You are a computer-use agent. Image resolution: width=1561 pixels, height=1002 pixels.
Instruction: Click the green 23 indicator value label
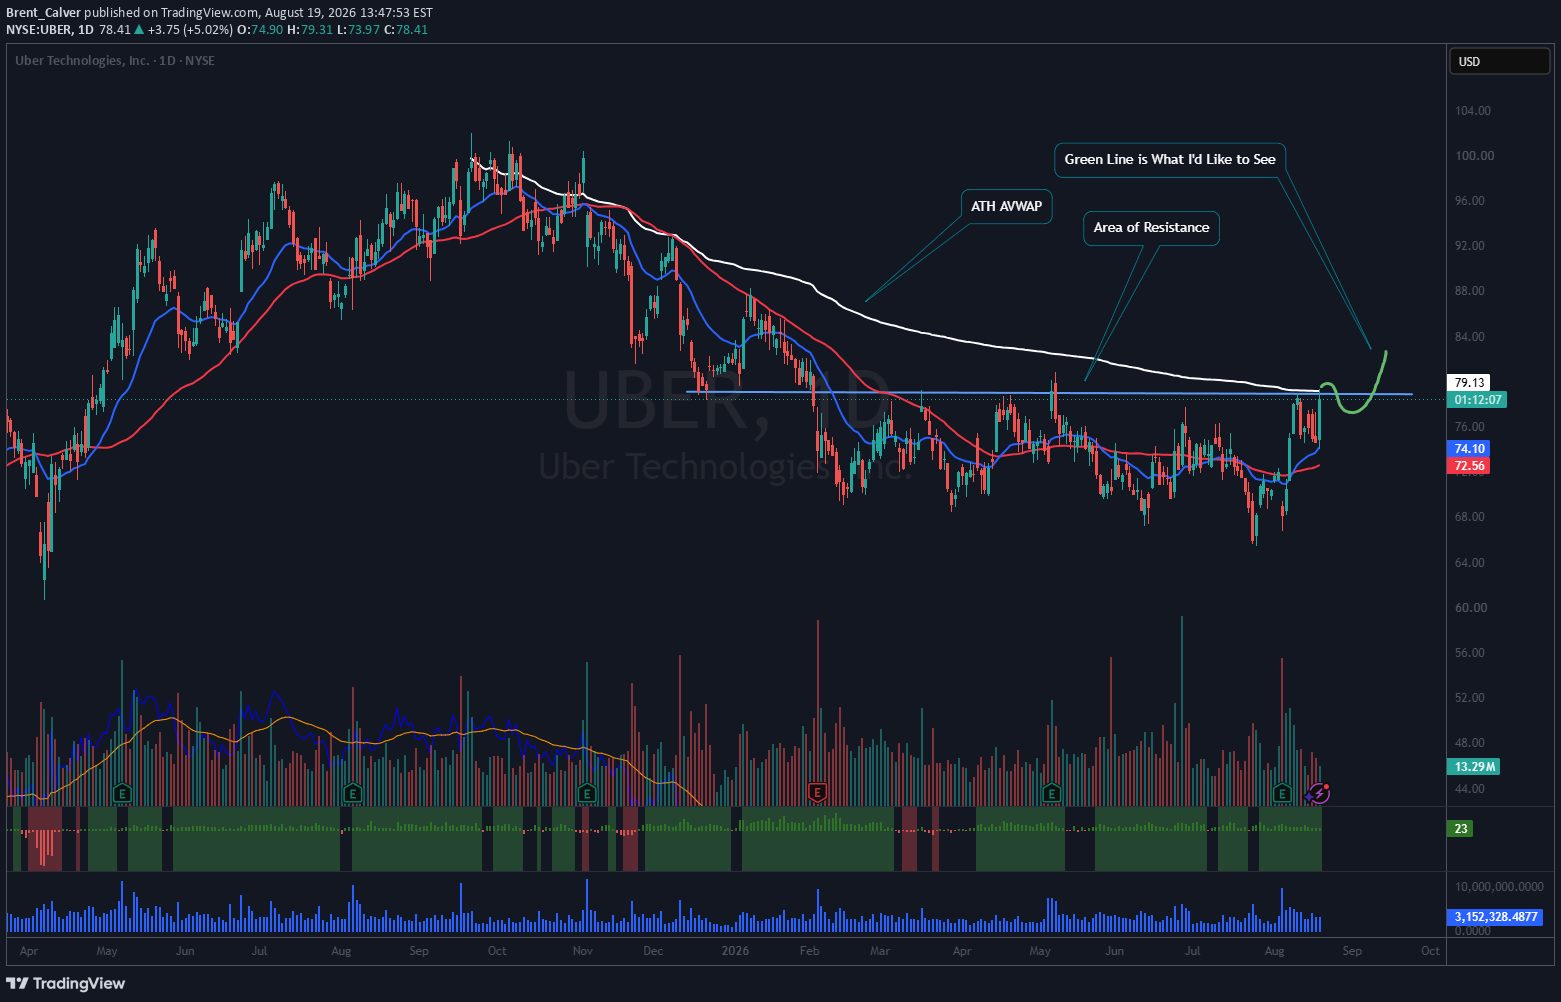tap(1460, 829)
